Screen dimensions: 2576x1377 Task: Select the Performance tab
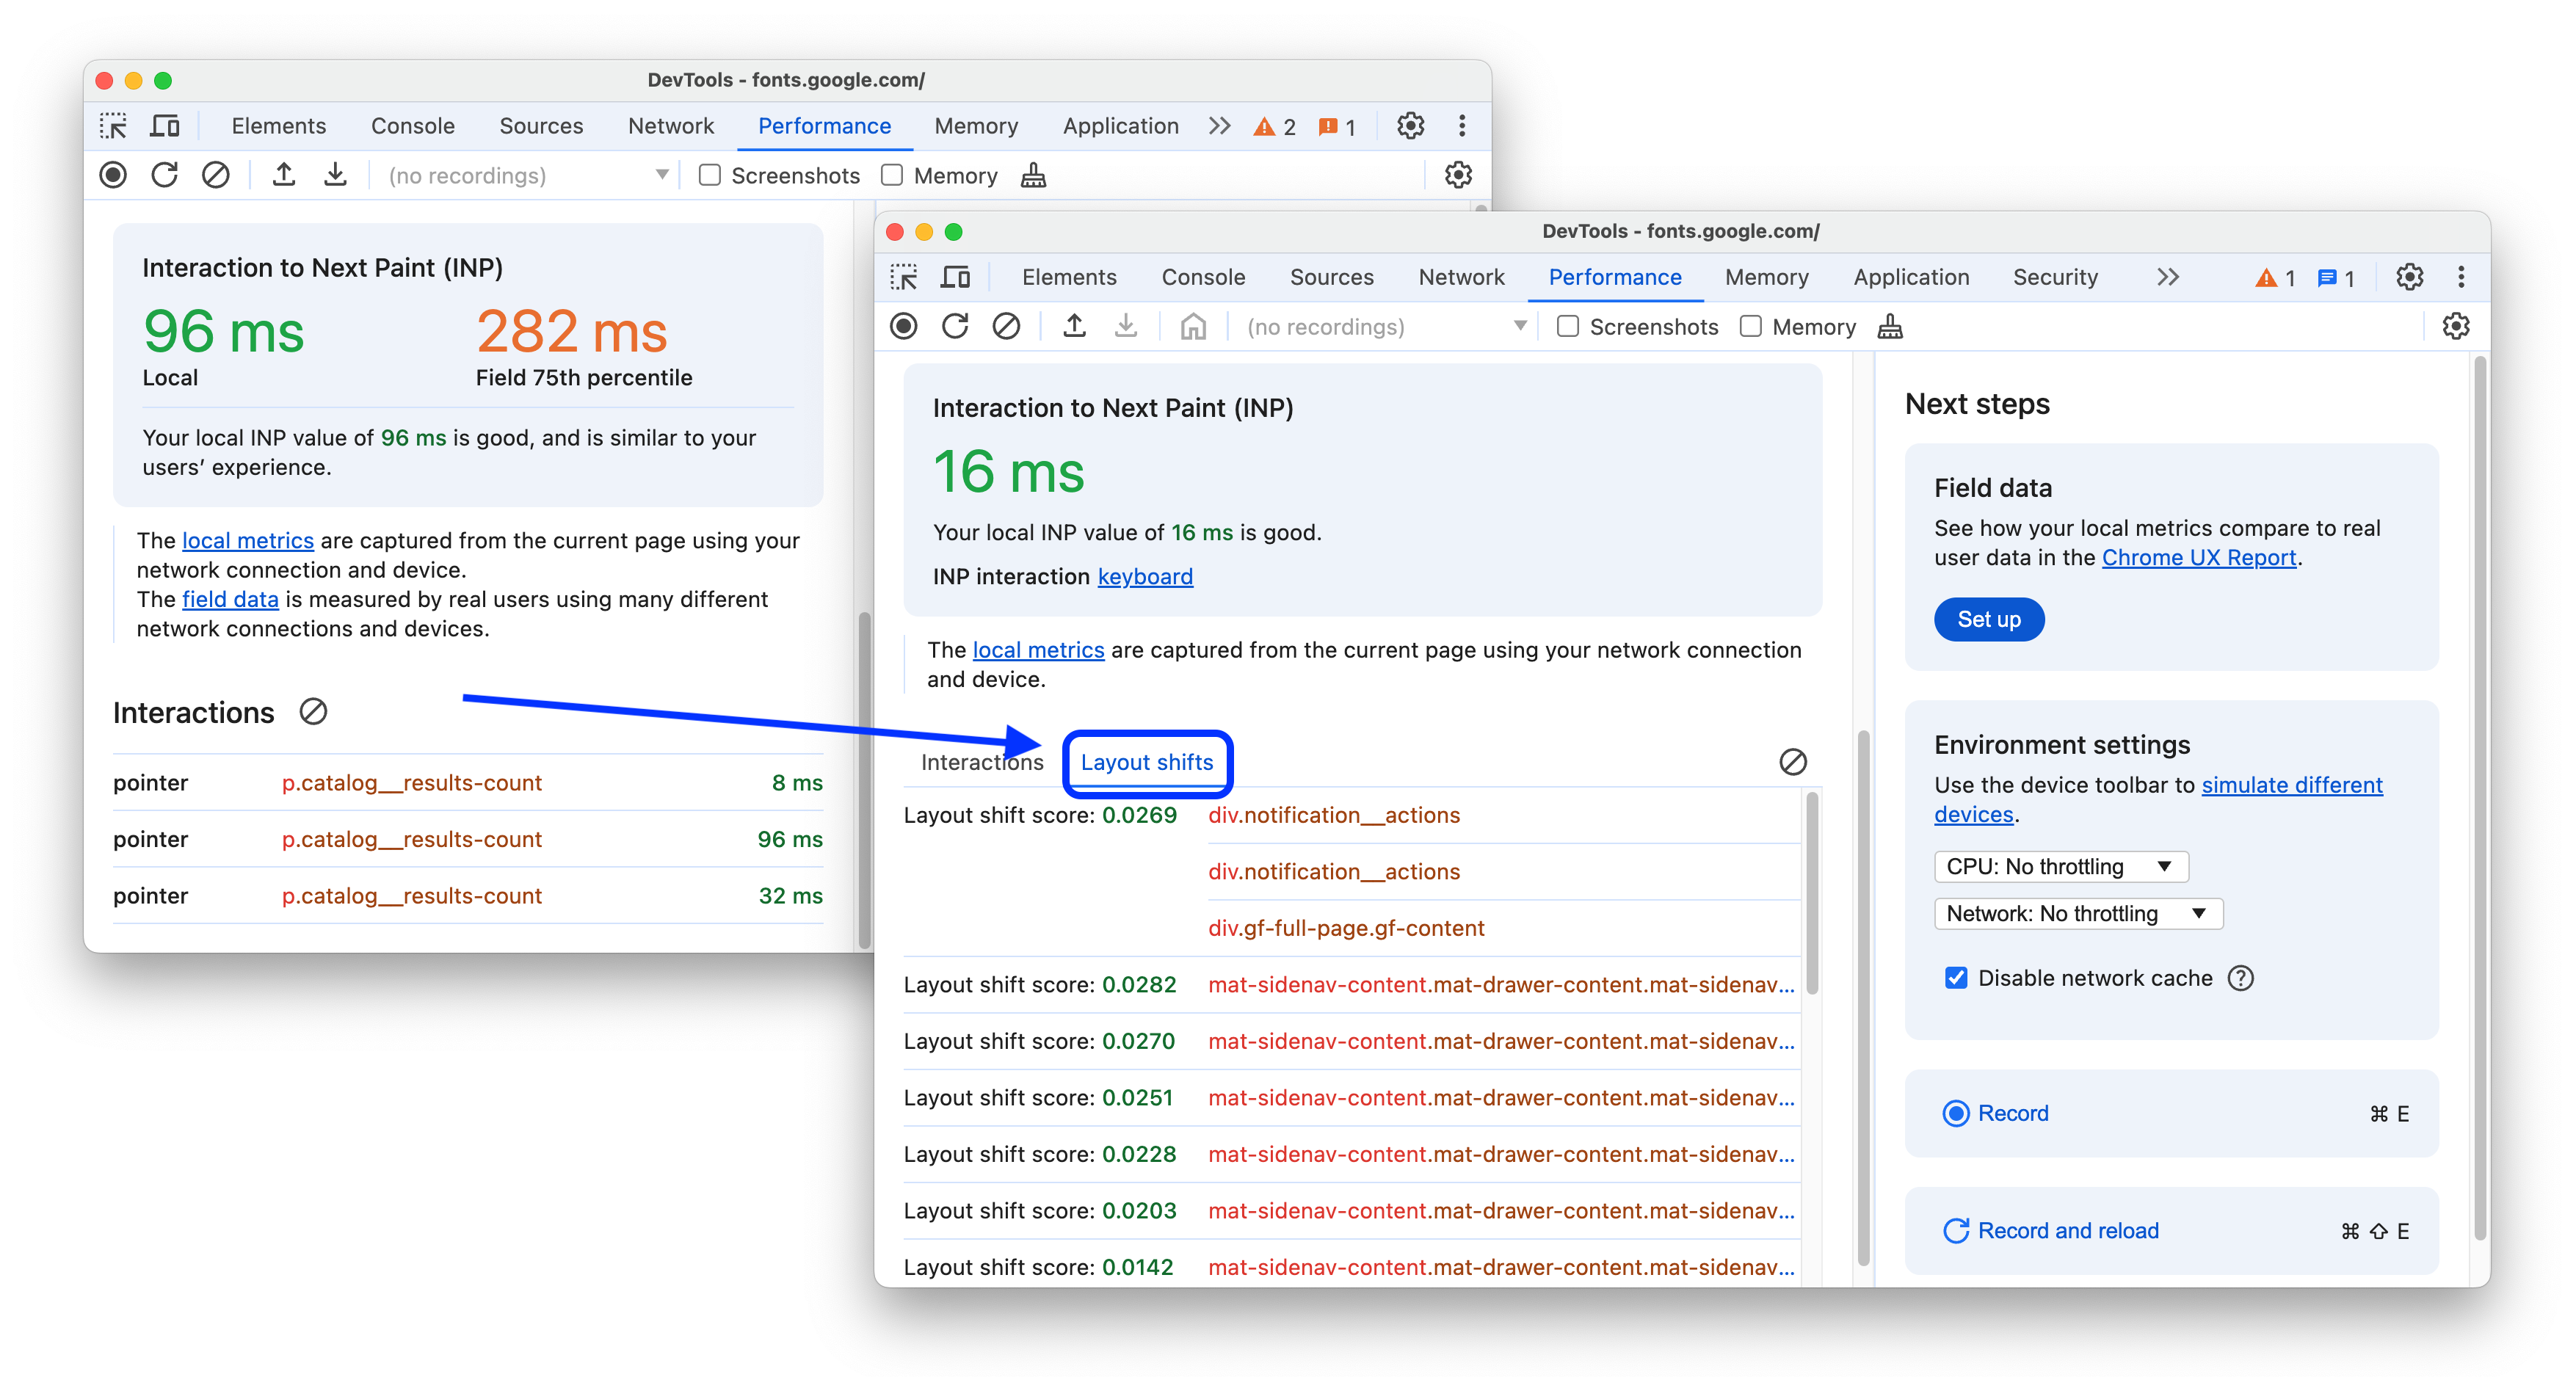click(x=1614, y=276)
